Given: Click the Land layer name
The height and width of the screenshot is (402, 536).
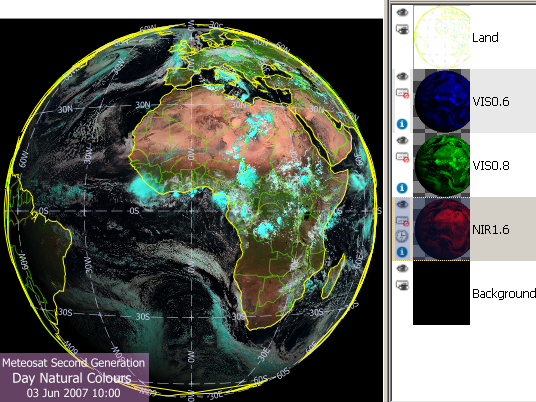Looking at the screenshot, I should click(x=485, y=37).
